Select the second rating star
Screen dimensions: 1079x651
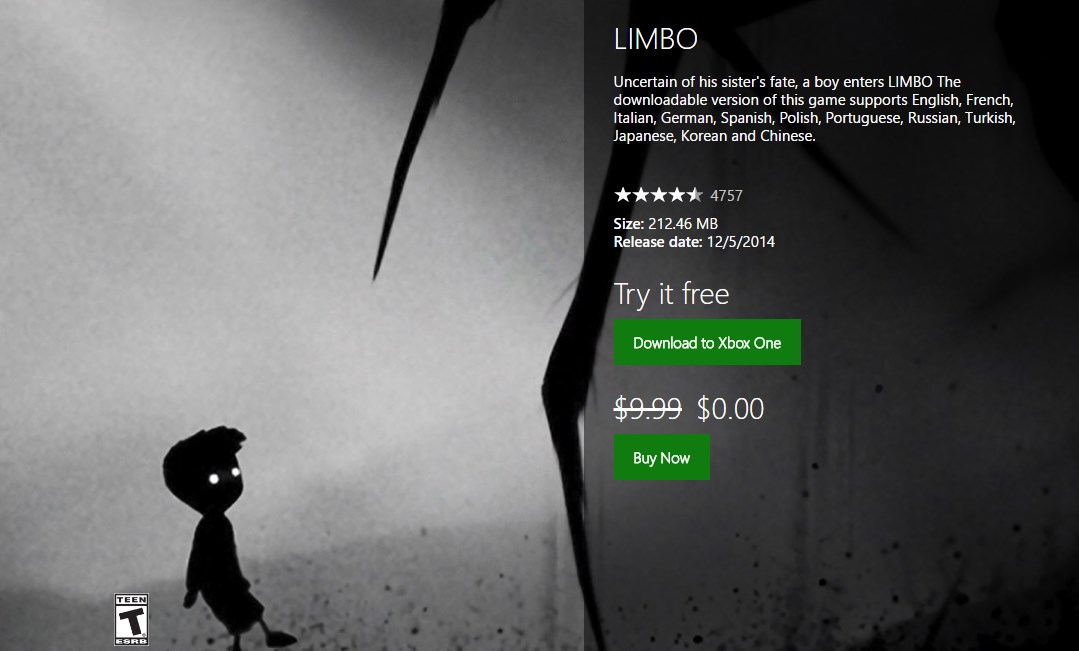641,195
